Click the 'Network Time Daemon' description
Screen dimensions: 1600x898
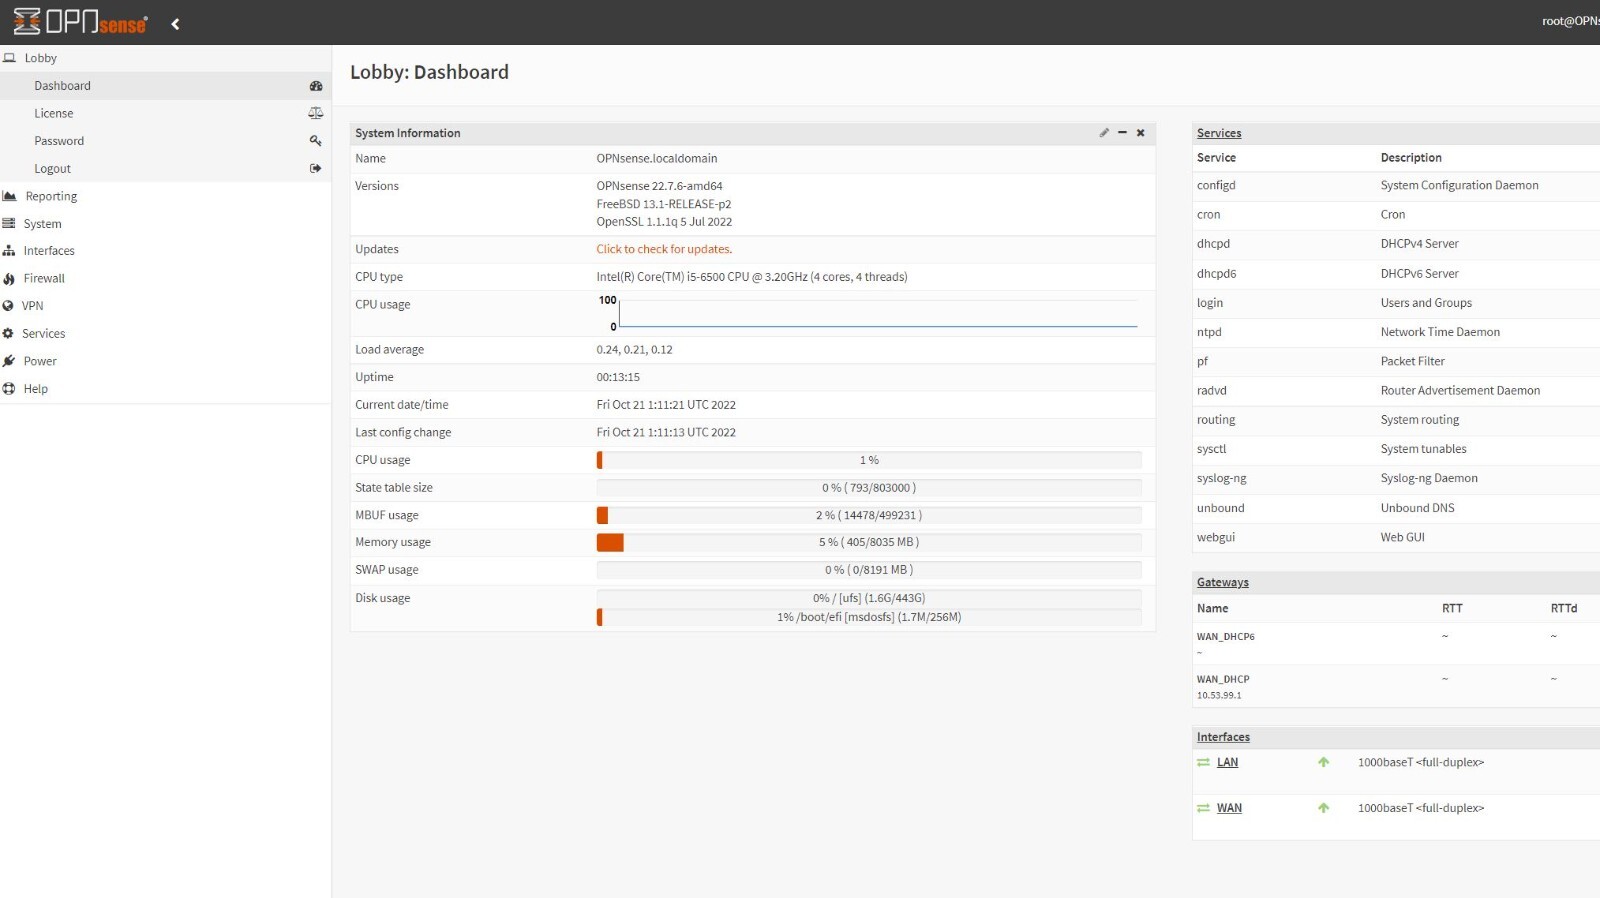(x=1440, y=332)
